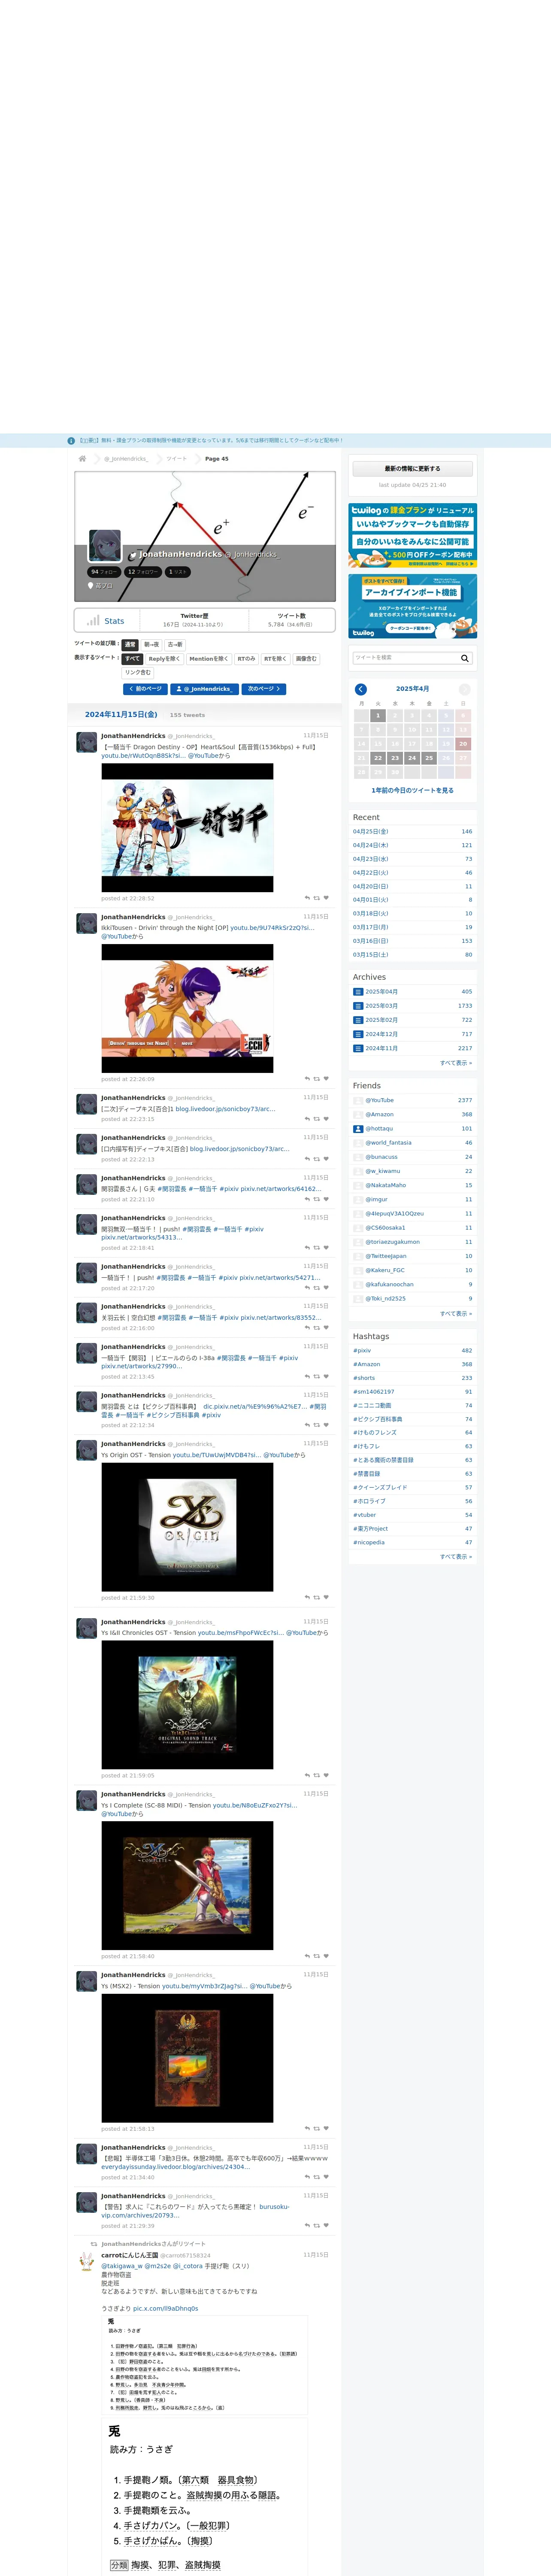
Task: Open the 一騎当千 Dragon Destiny video thumbnail
Action: click(187, 828)
